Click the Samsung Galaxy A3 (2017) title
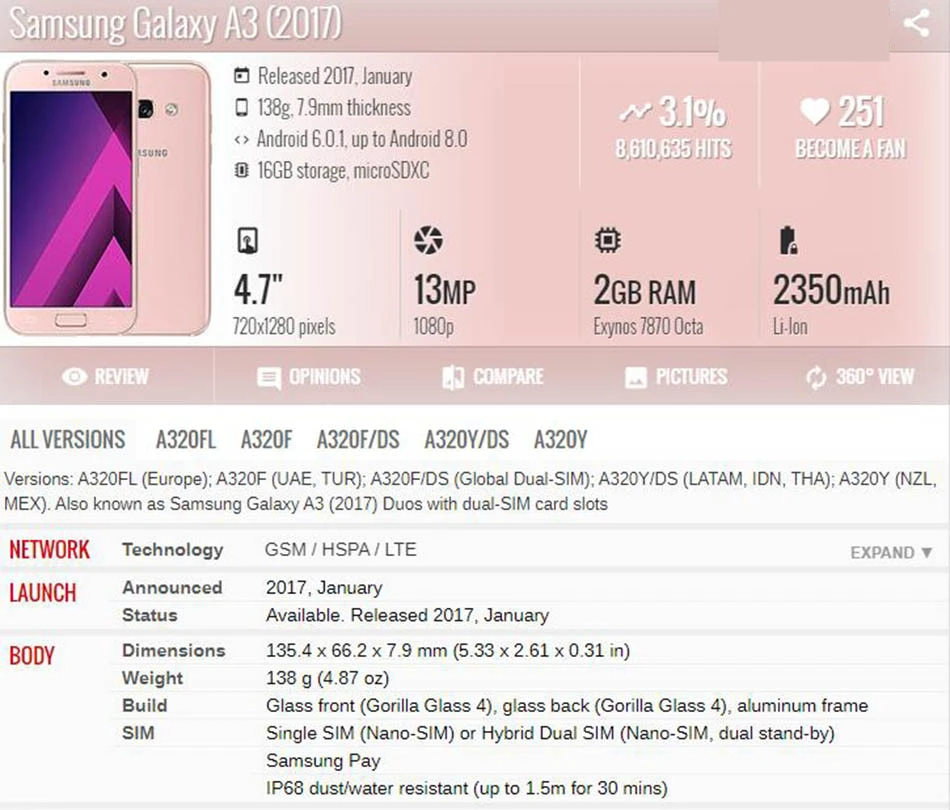 [x=176, y=24]
